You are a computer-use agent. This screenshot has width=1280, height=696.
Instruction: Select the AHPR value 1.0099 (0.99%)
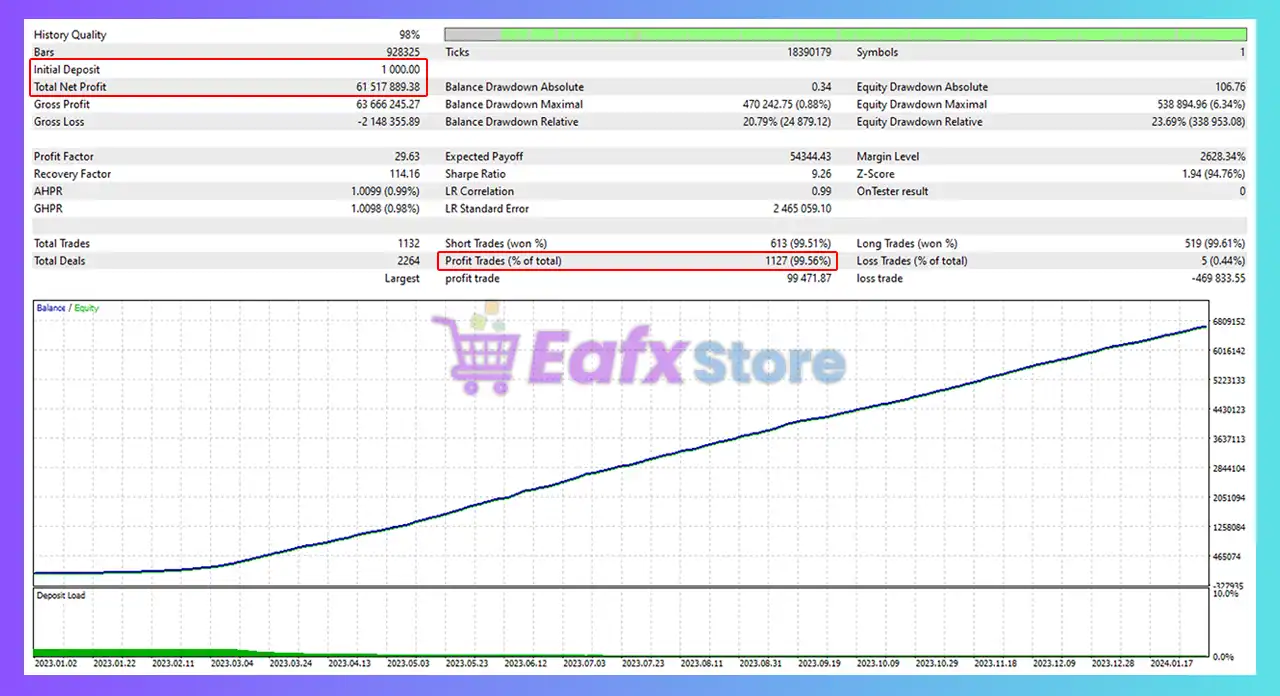pyautogui.click(x=386, y=191)
